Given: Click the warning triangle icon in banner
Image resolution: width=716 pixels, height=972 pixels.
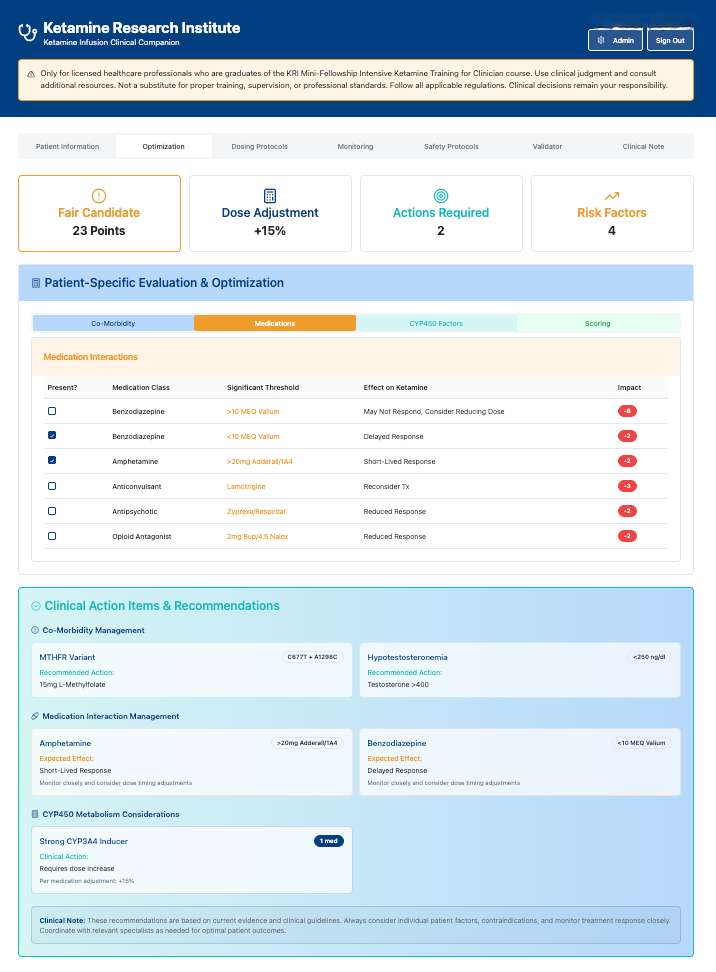Looking at the screenshot, I should pos(29,73).
